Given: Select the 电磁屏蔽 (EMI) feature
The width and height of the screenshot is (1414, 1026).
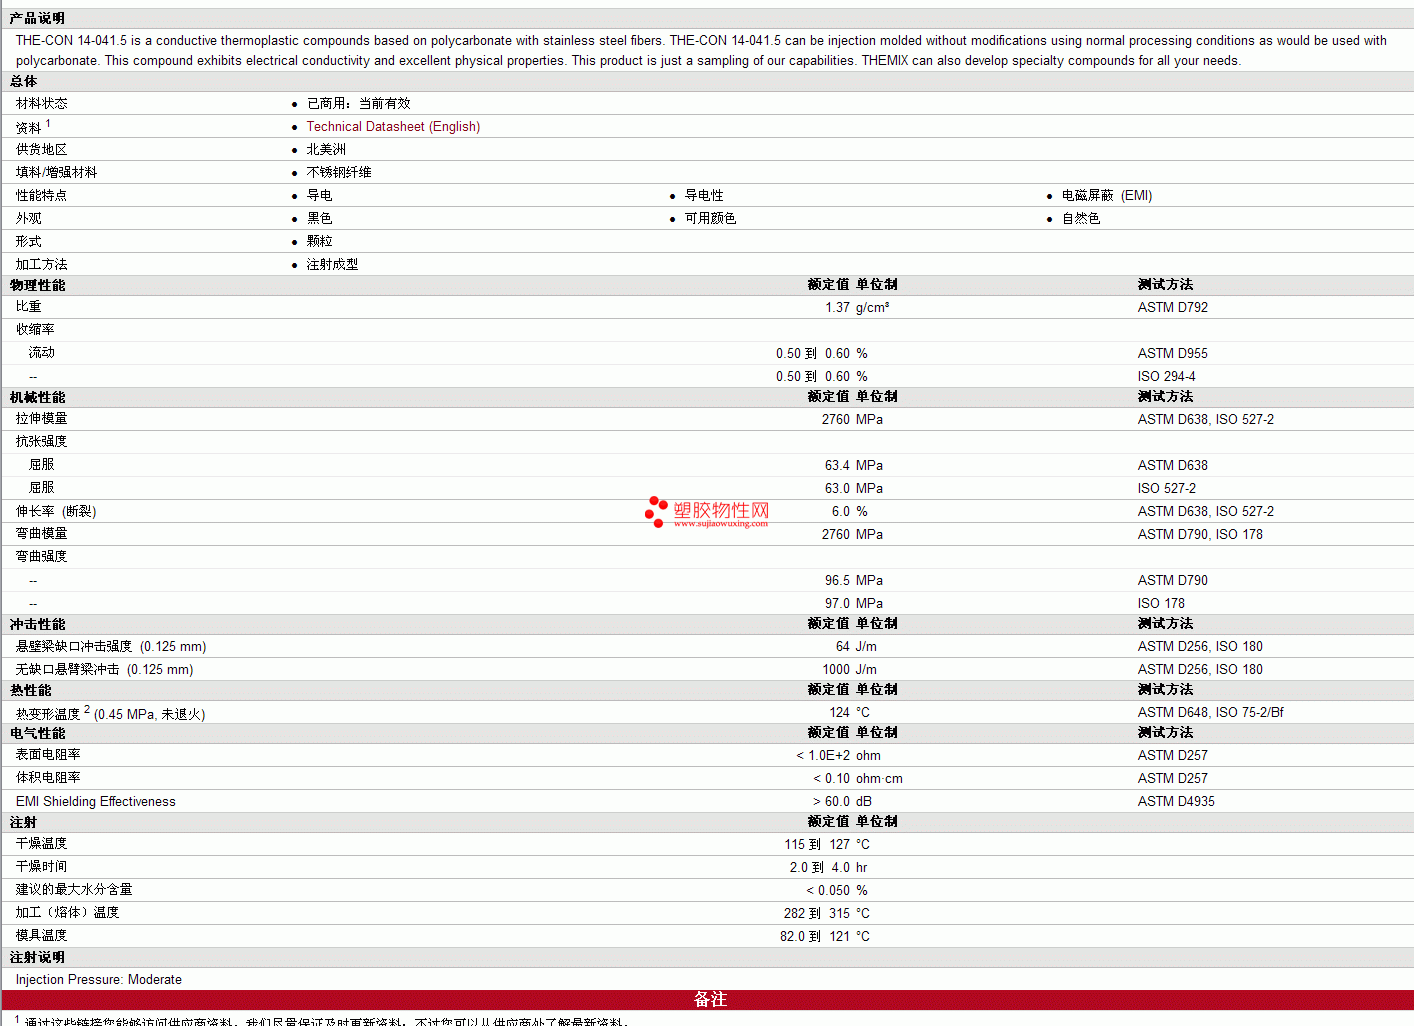Looking at the screenshot, I should pos(1107,196).
